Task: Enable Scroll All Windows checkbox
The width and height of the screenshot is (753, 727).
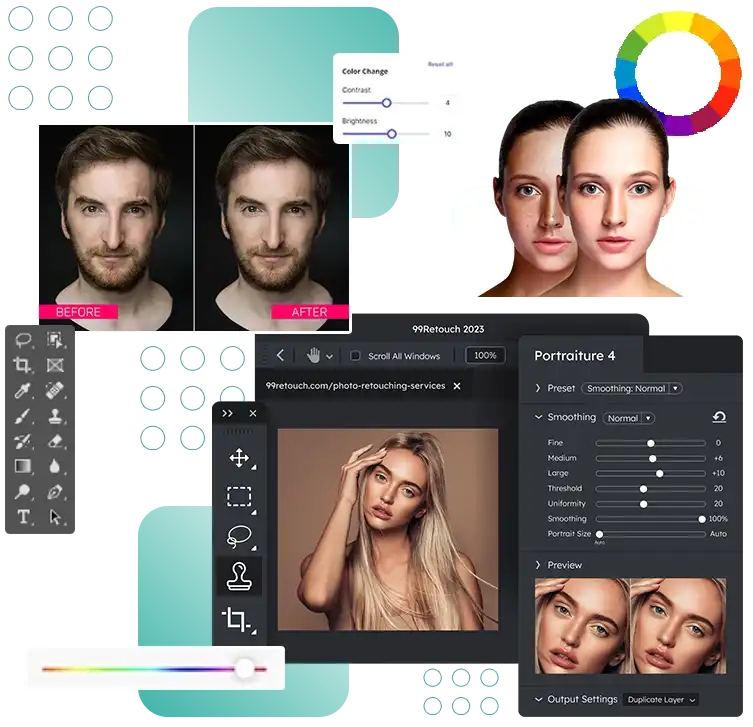Action: (355, 356)
